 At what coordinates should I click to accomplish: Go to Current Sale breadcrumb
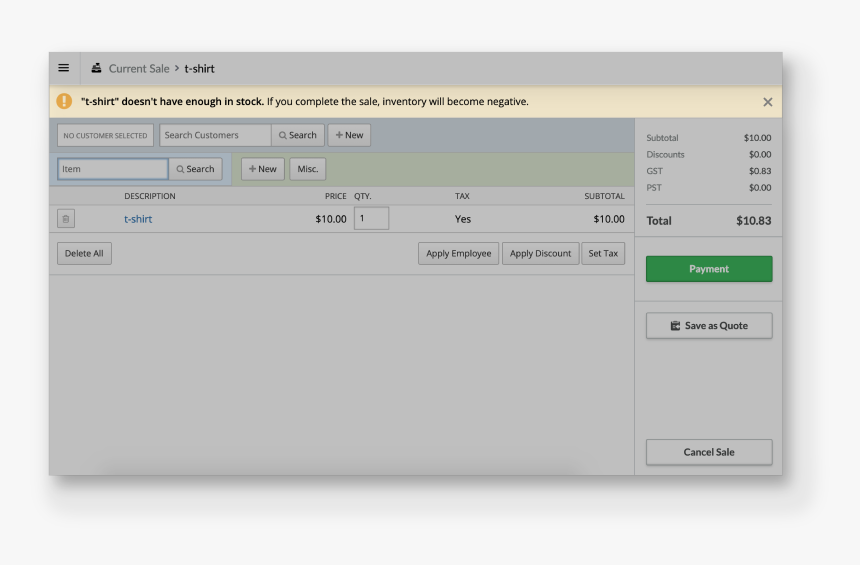pyautogui.click(x=139, y=69)
